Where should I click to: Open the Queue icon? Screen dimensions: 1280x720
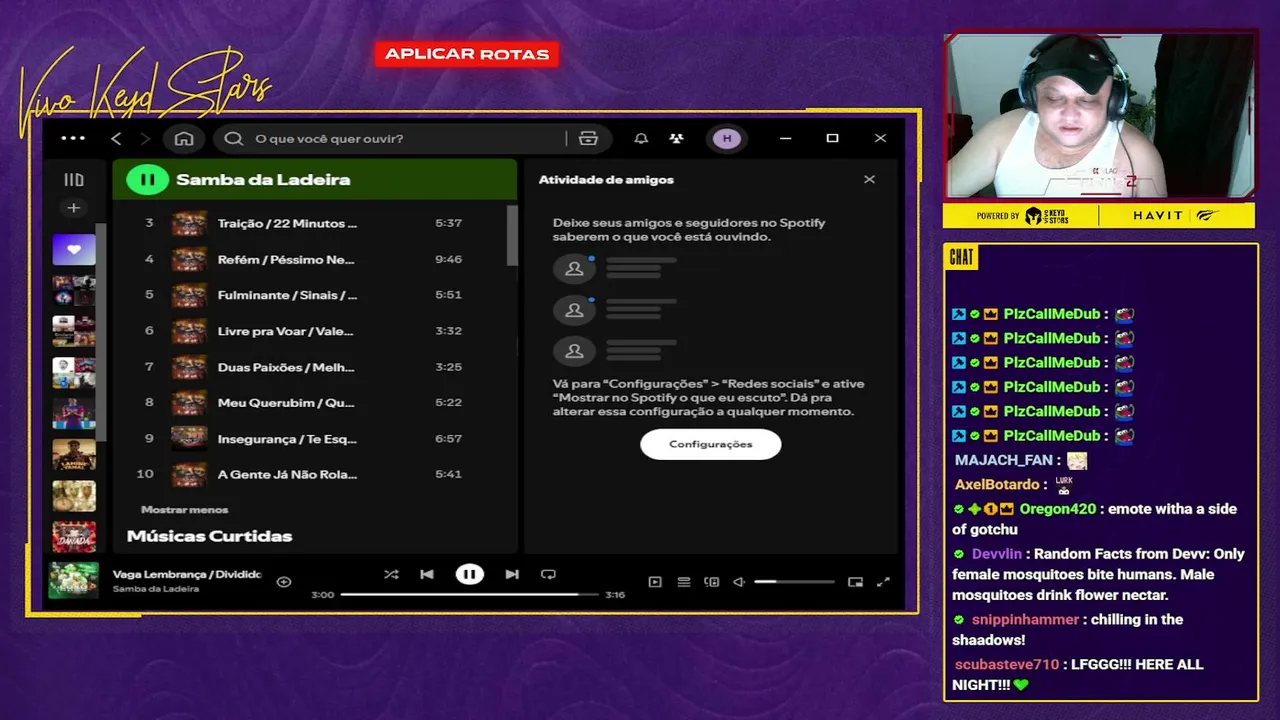684,581
